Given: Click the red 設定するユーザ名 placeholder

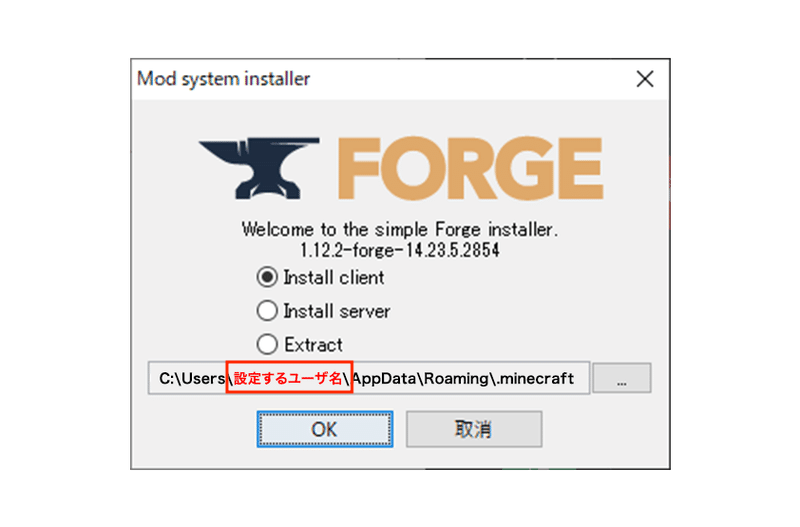Looking at the screenshot, I should [289, 378].
